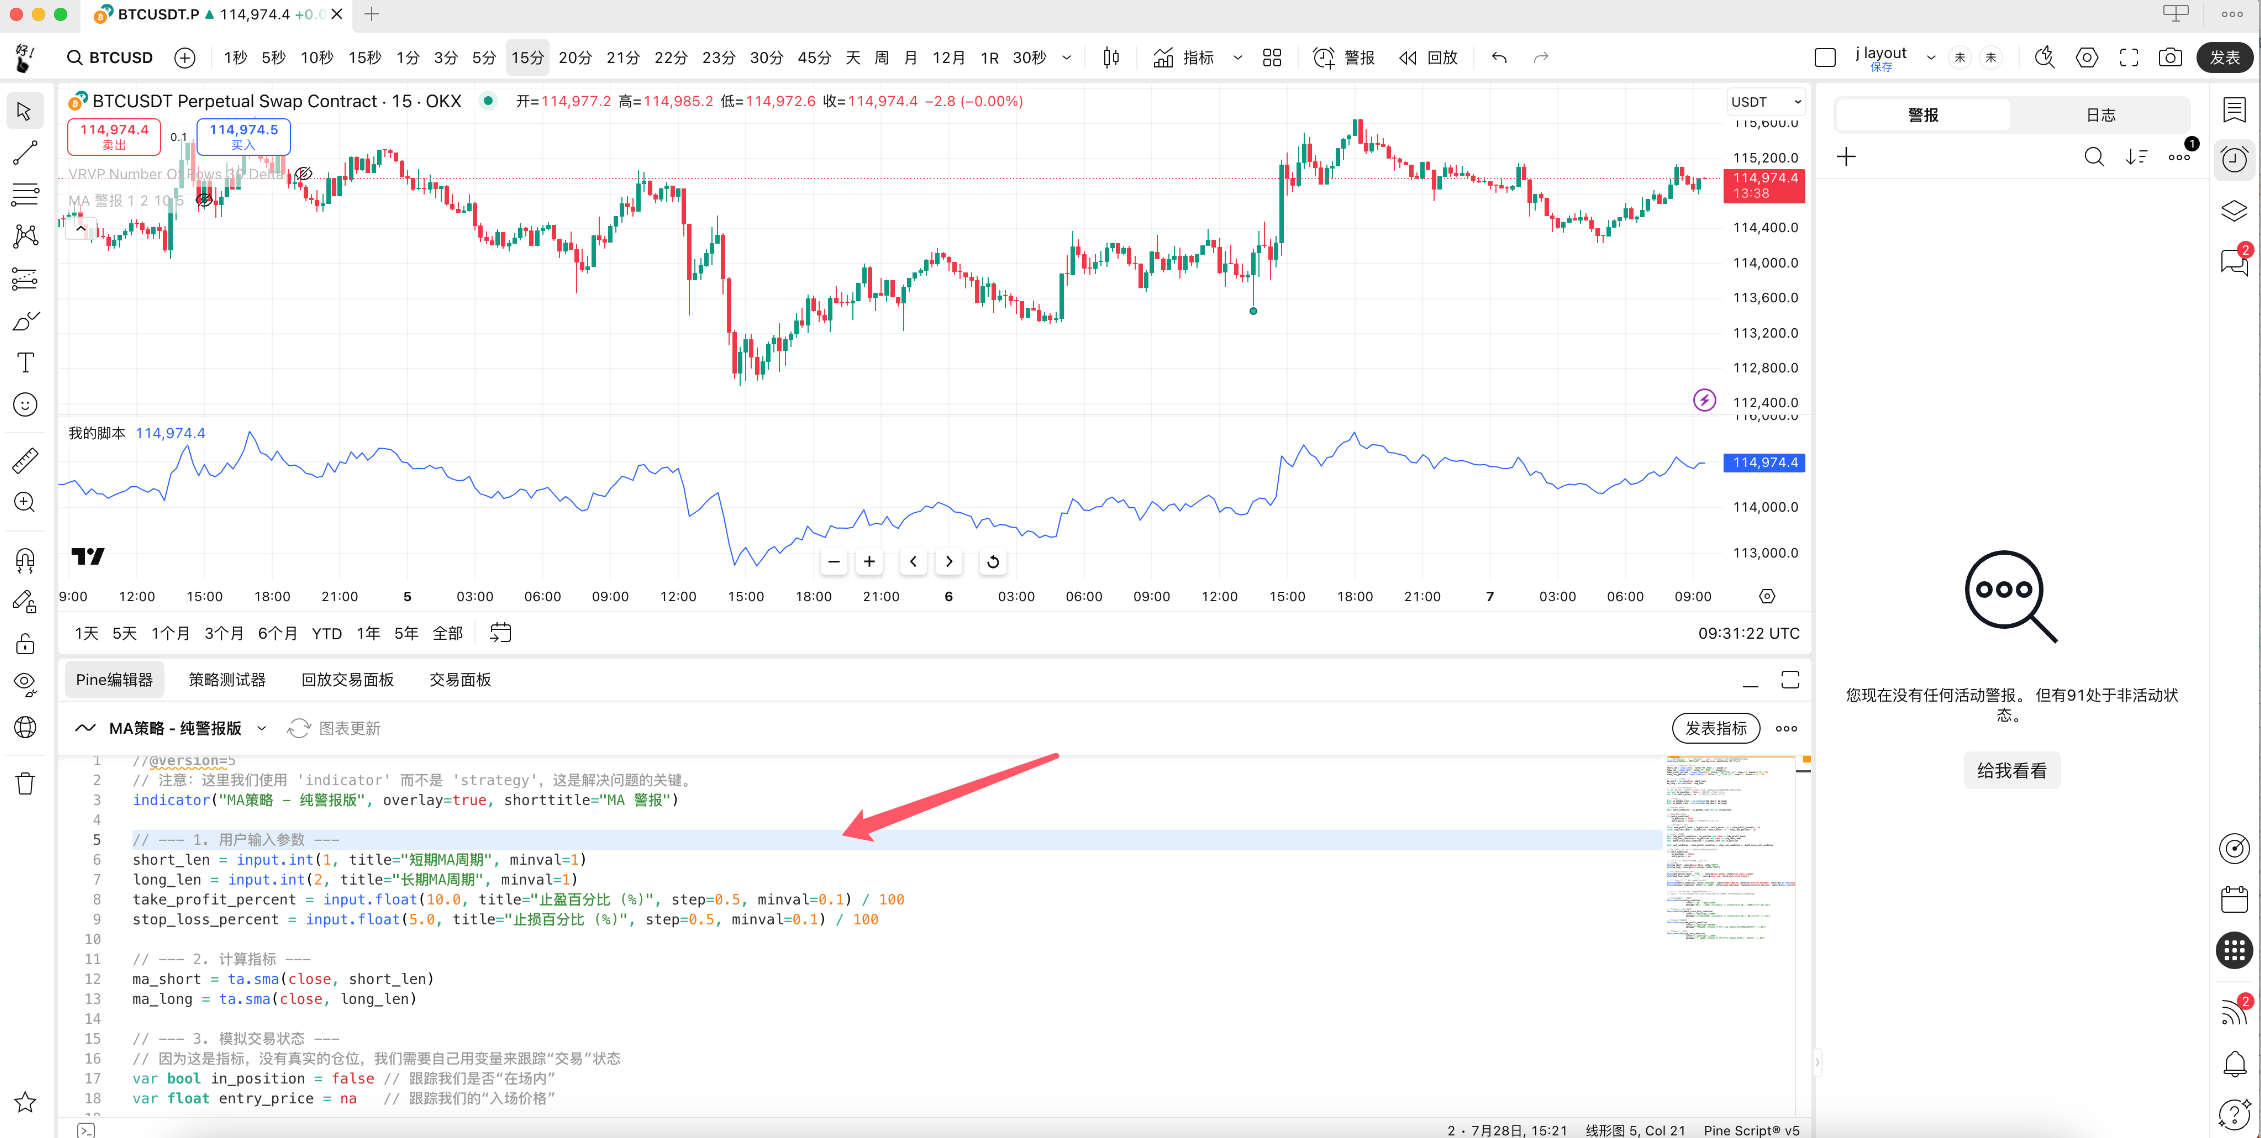Select the cursor arrow tool
2261x1138 pixels.
click(25, 111)
